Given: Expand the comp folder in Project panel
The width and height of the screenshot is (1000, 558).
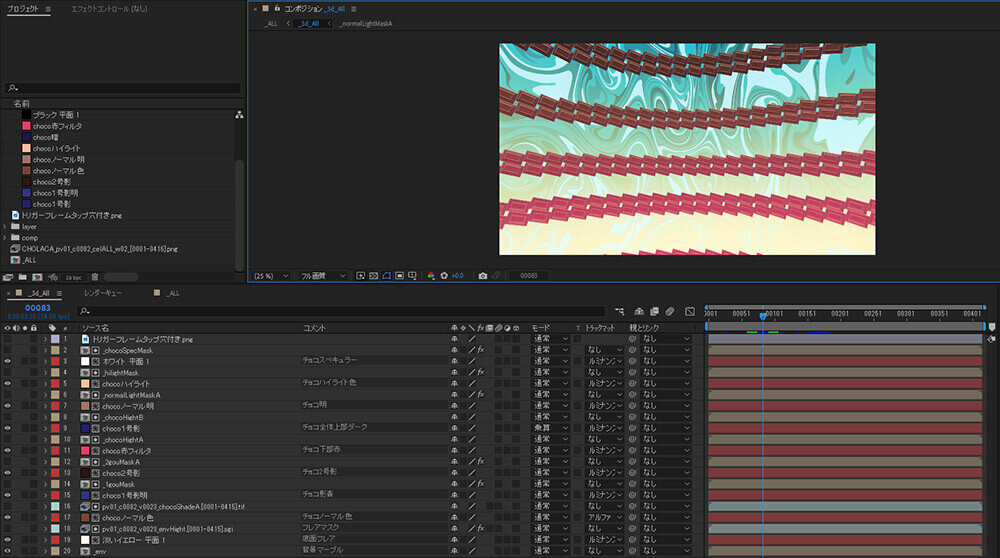Looking at the screenshot, I should [x=5, y=237].
